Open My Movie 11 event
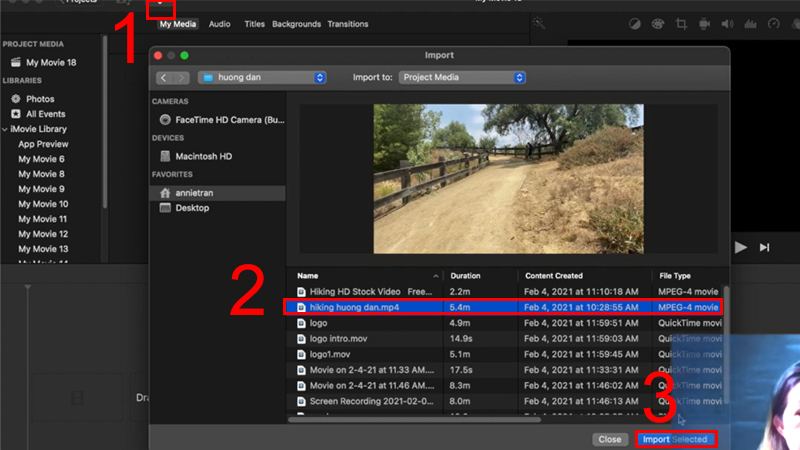This screenshot has width=800, height=450. (43, 219)
